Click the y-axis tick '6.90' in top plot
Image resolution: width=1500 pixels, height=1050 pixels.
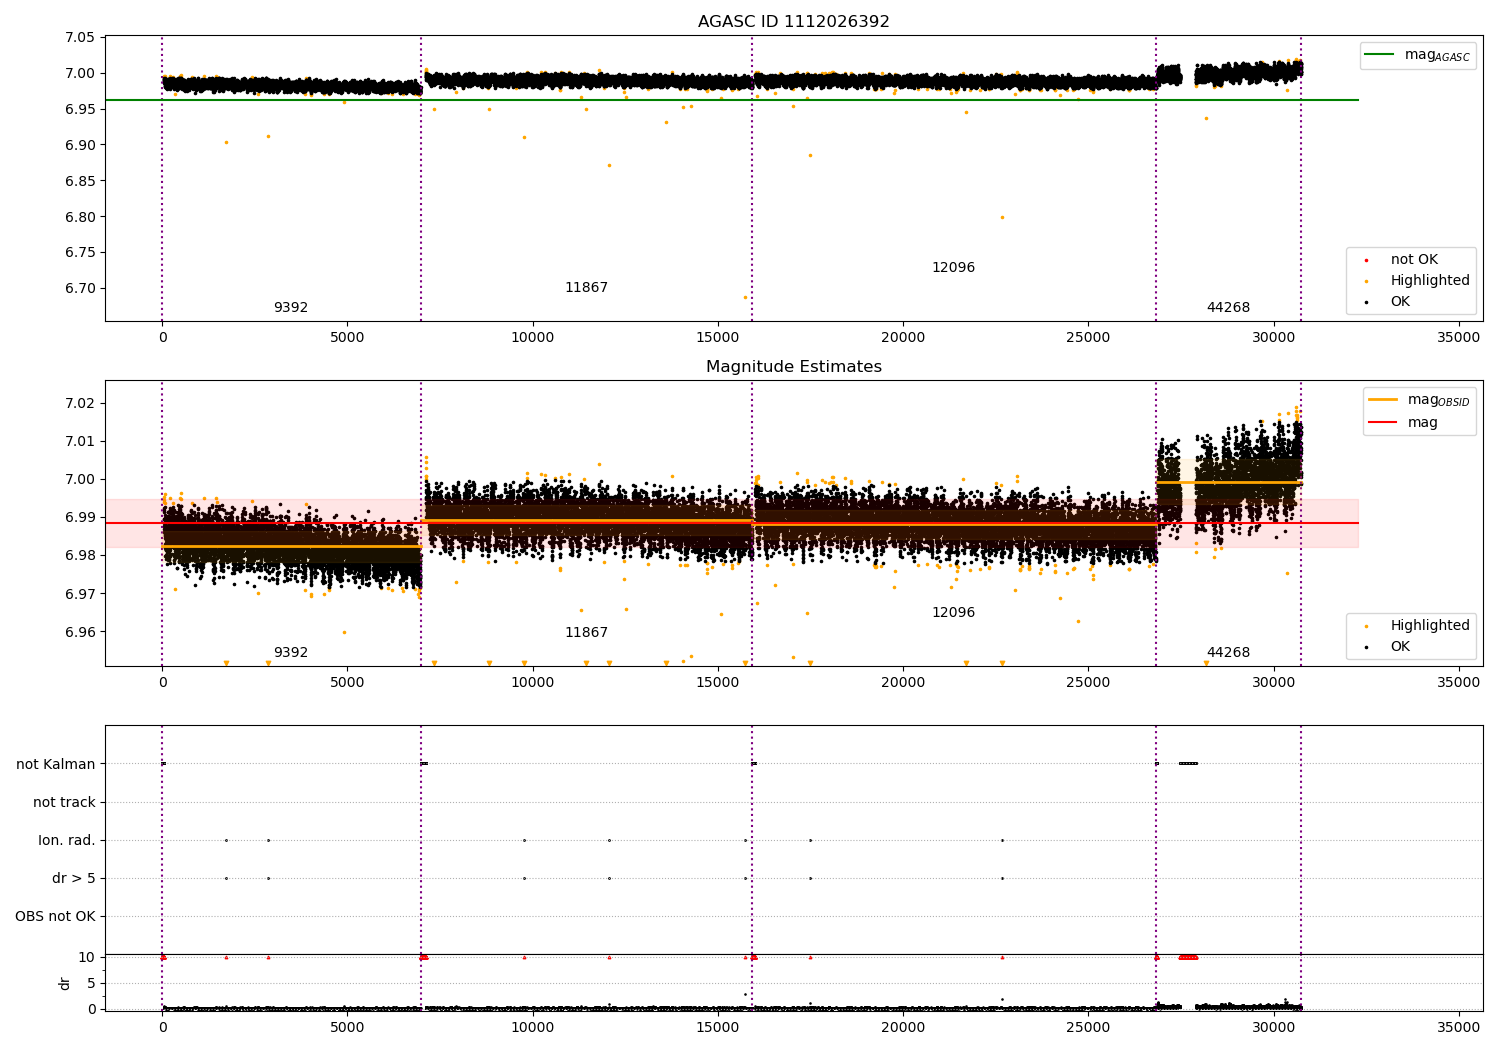tap(81, 146)
